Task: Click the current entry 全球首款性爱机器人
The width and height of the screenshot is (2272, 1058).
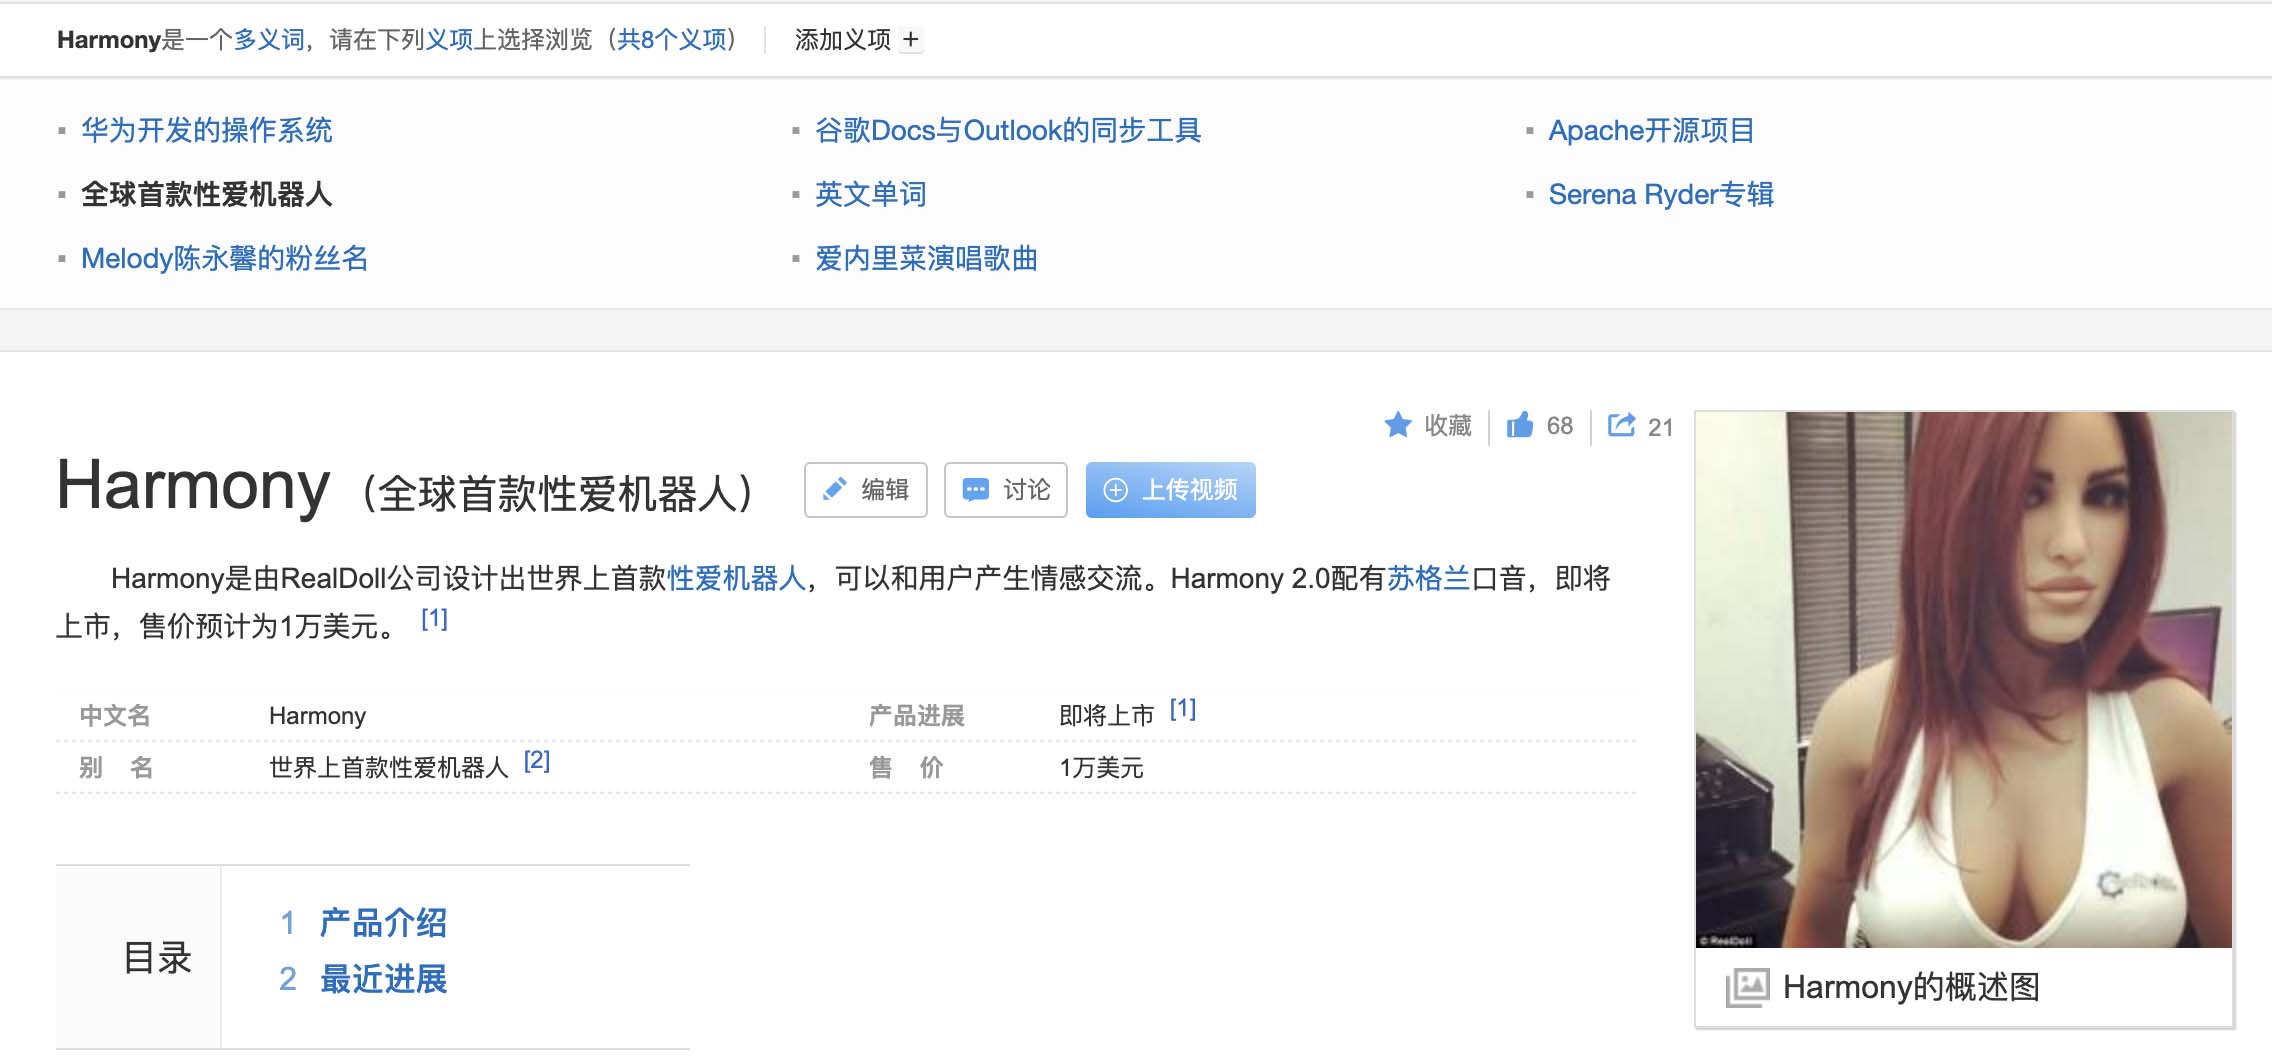Action: (207, 194)
